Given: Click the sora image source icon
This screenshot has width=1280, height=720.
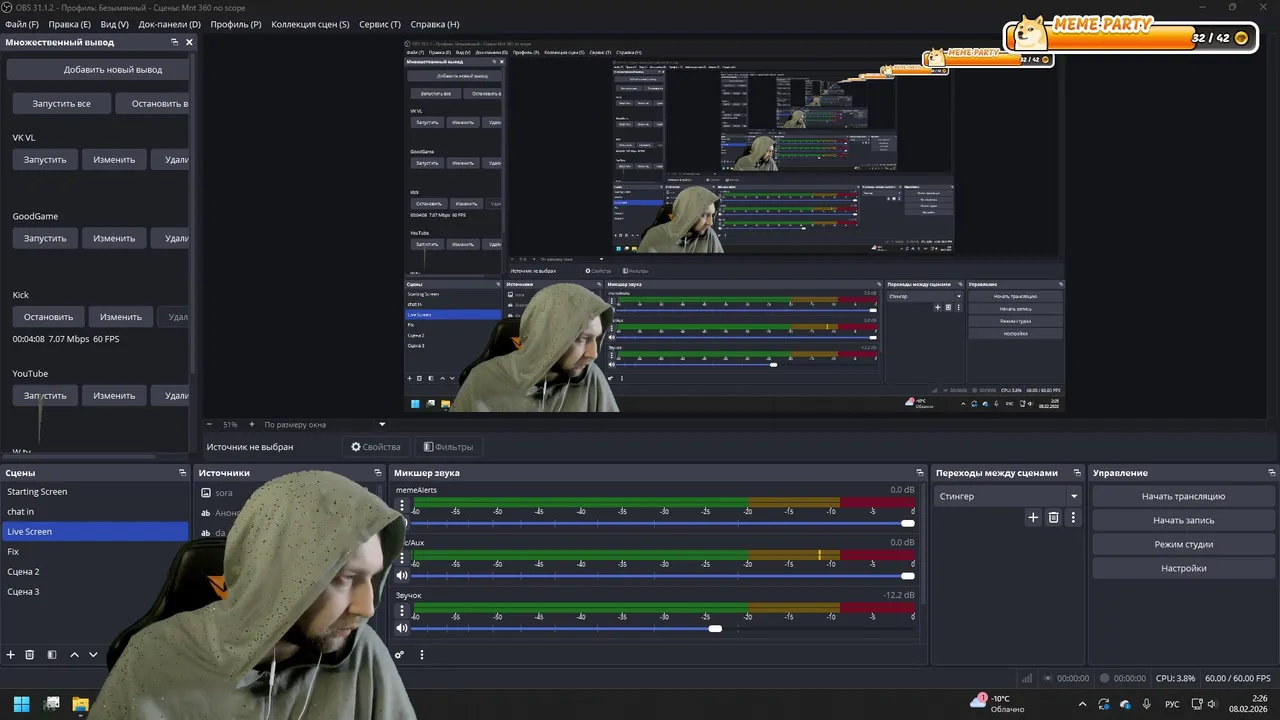Looking at the screenshot, I should point(206,493).
